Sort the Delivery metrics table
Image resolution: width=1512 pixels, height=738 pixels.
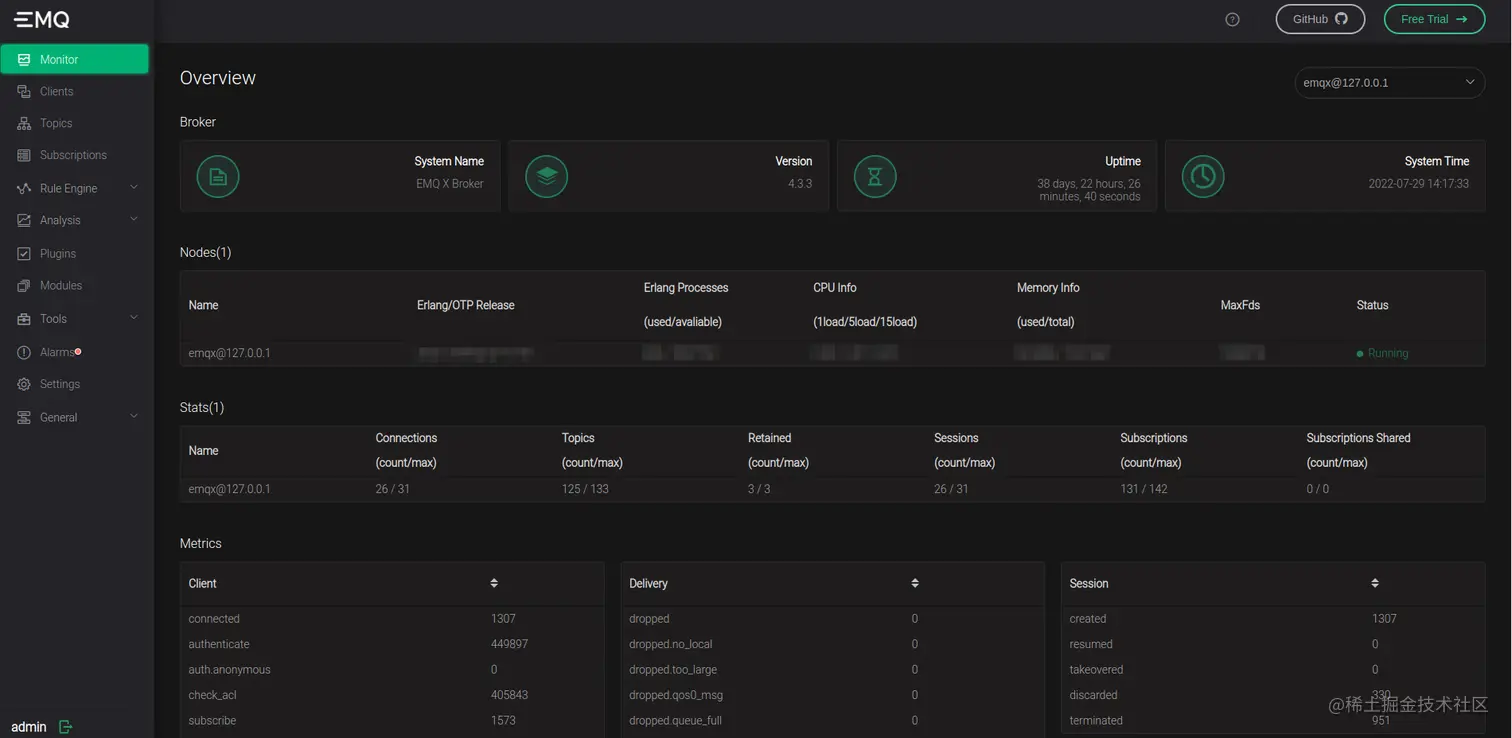[x=915, y=583]
